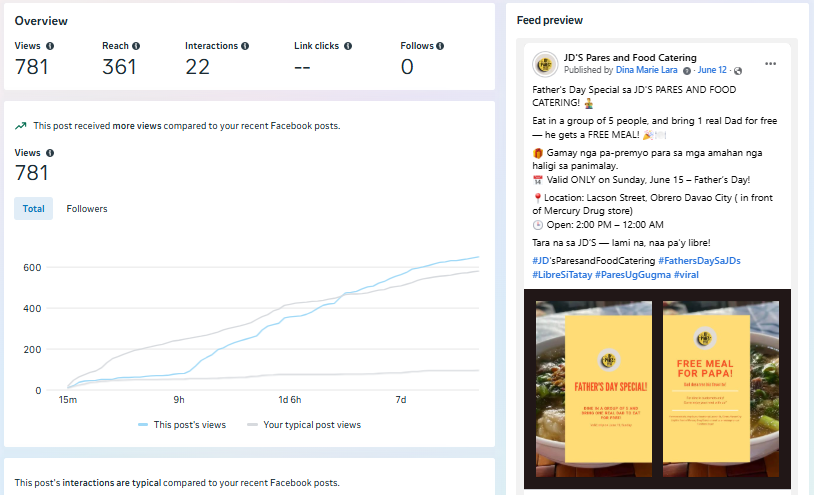Image resolution: width=814 pixels, height=495 pixels.
Task: Click the large 781 value above the chart
Action: [x=32, y=173]
